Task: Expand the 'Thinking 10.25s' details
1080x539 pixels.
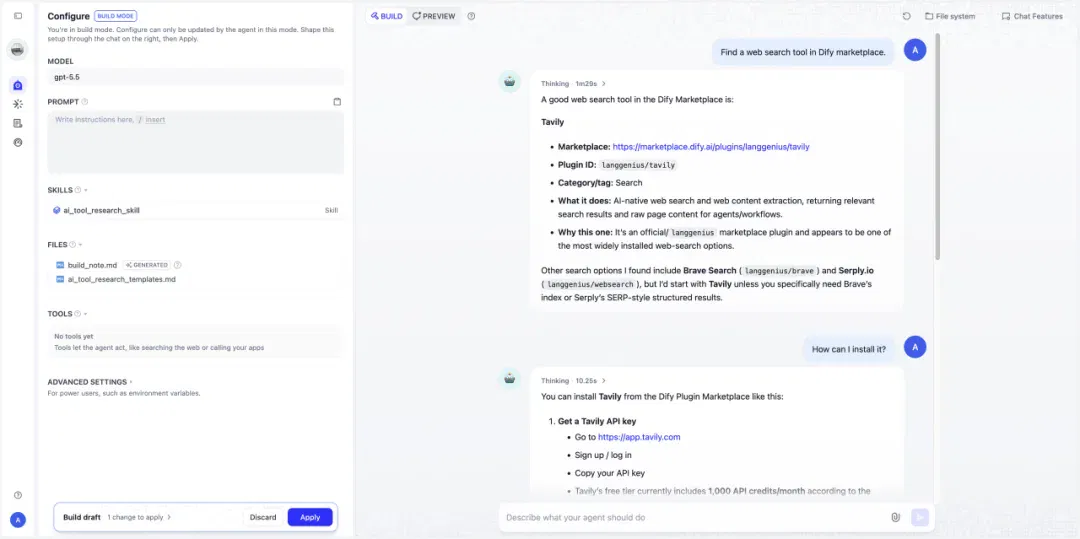Action: tap(573, 381)
